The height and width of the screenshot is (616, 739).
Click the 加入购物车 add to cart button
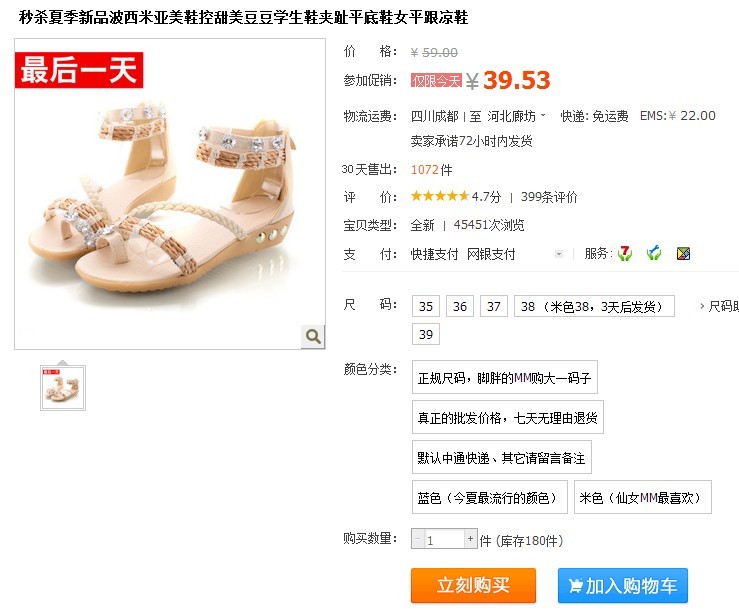623,585
